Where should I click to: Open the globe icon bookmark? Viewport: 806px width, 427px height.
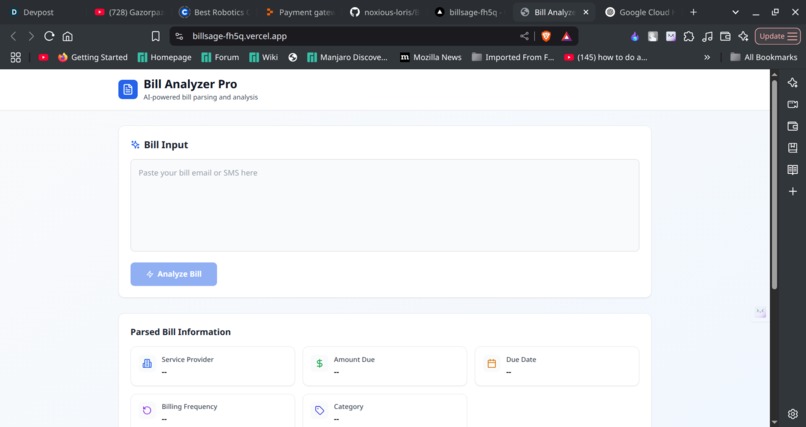click(292, 58)
